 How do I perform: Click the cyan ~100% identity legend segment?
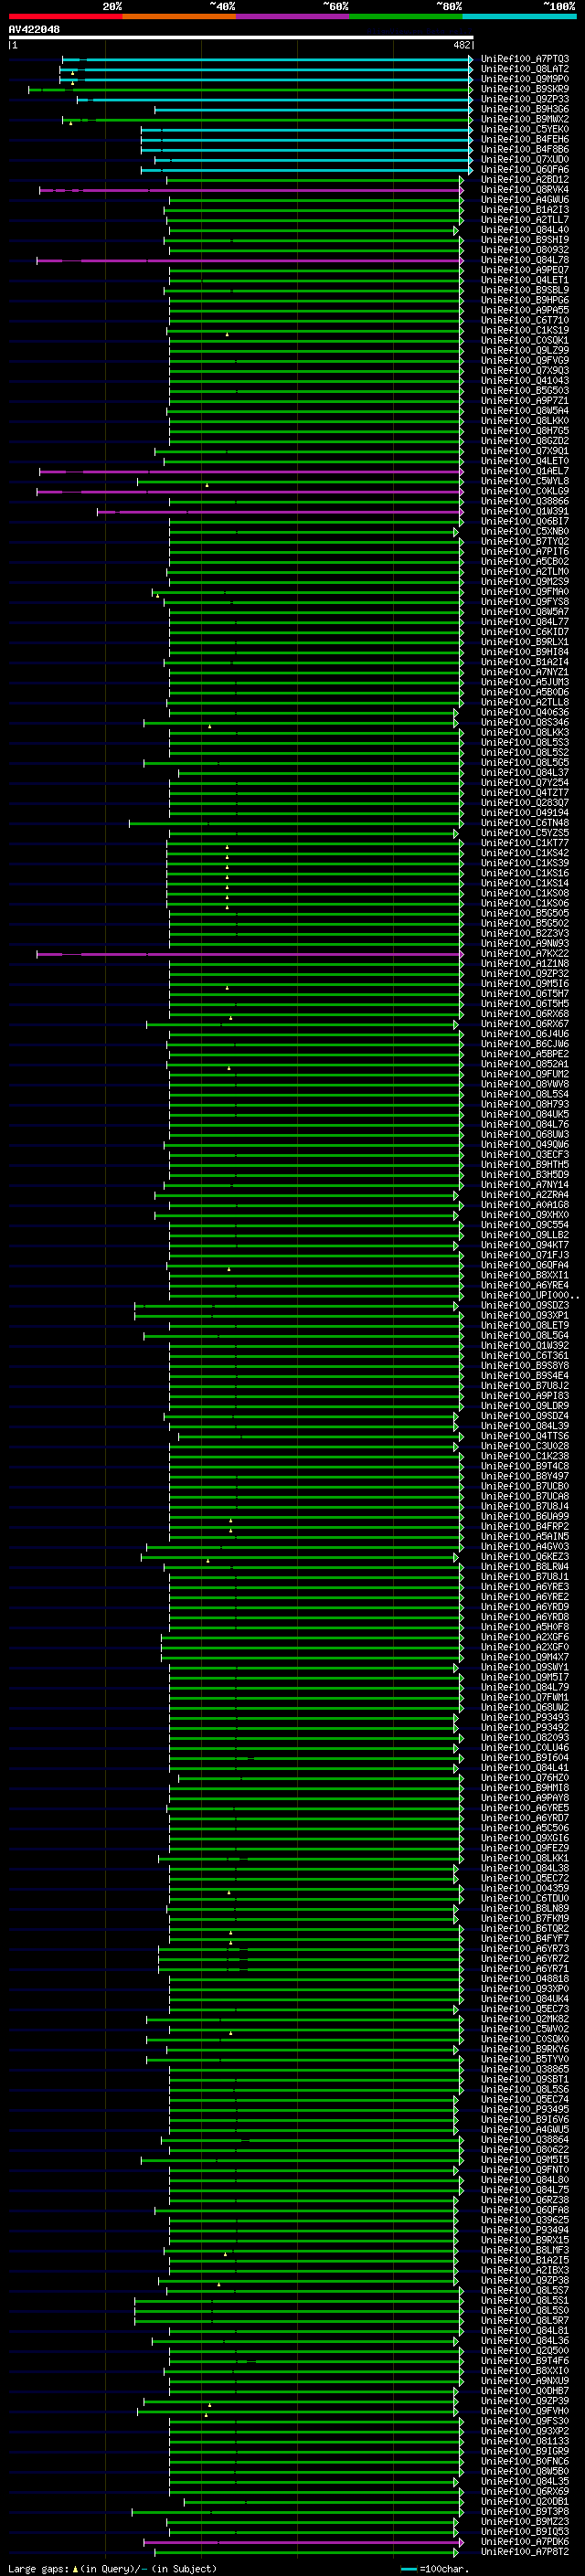519,16
